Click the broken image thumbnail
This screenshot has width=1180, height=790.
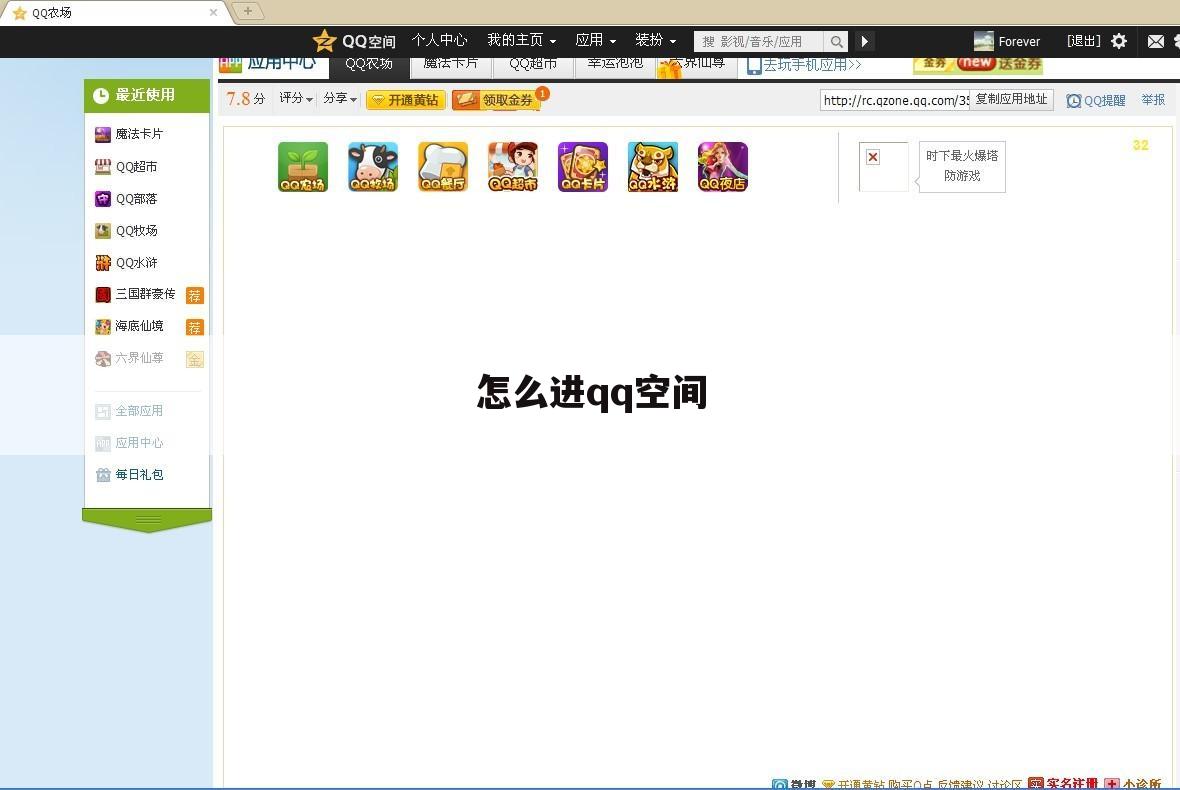[x=883, y=166]
